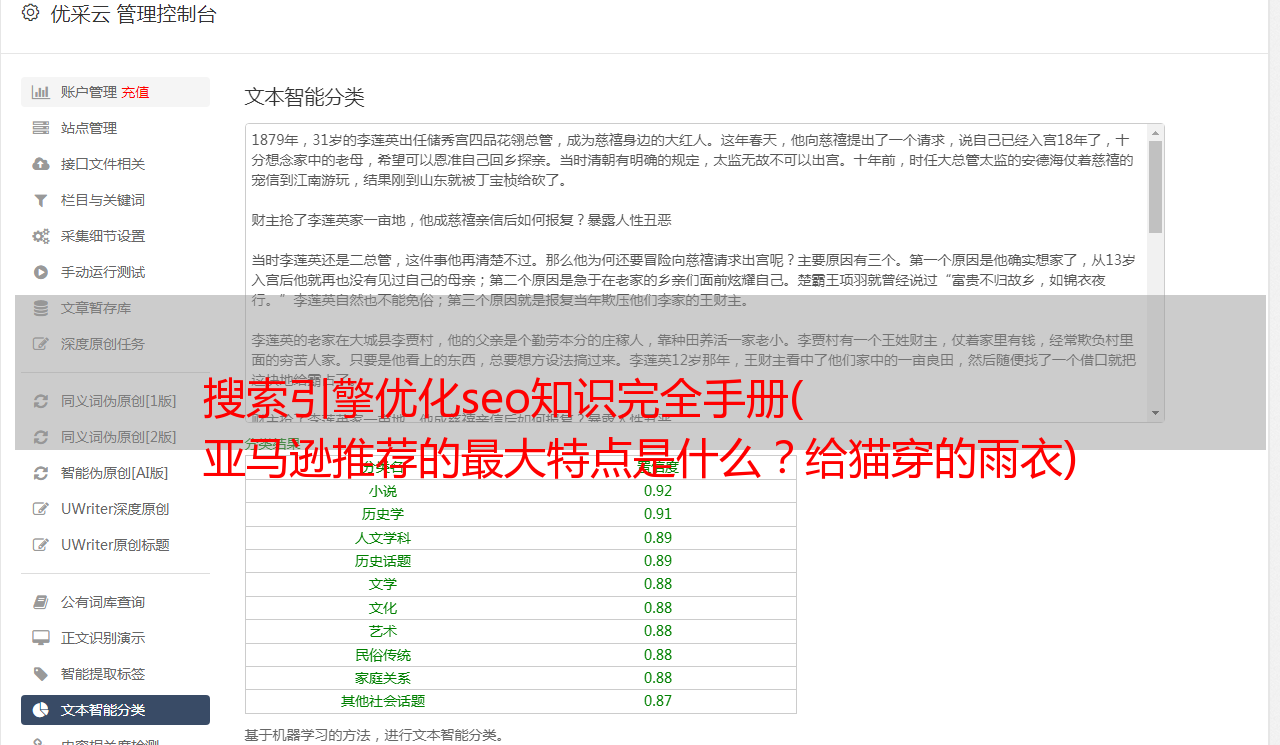The width and height of the screenshot is (1280, 745).
Task: Open 公有词库查询 sidebar entry
Action: pyautogui.click(x=115, y=602)
